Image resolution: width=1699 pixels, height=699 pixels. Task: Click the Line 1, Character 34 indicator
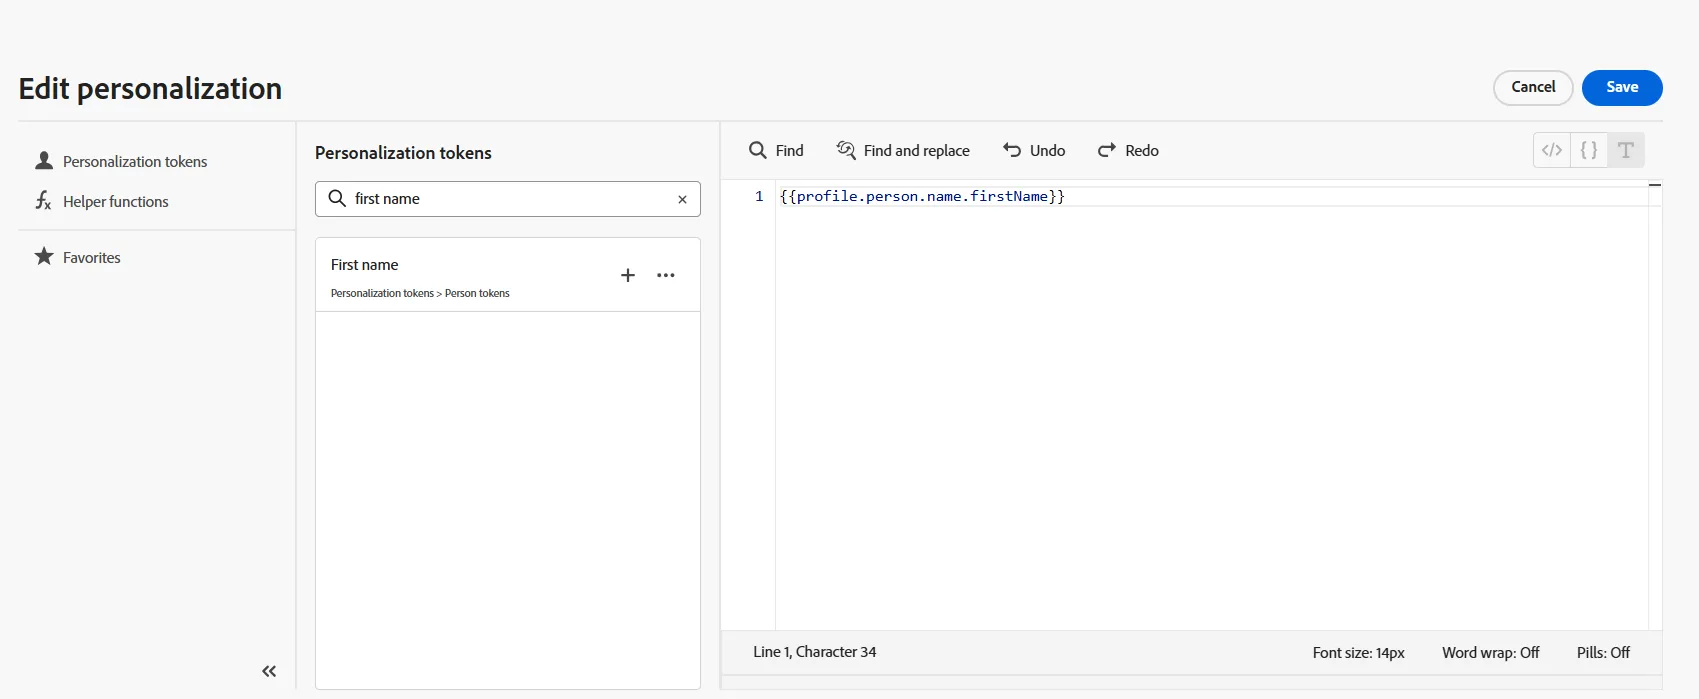(815, 652)
